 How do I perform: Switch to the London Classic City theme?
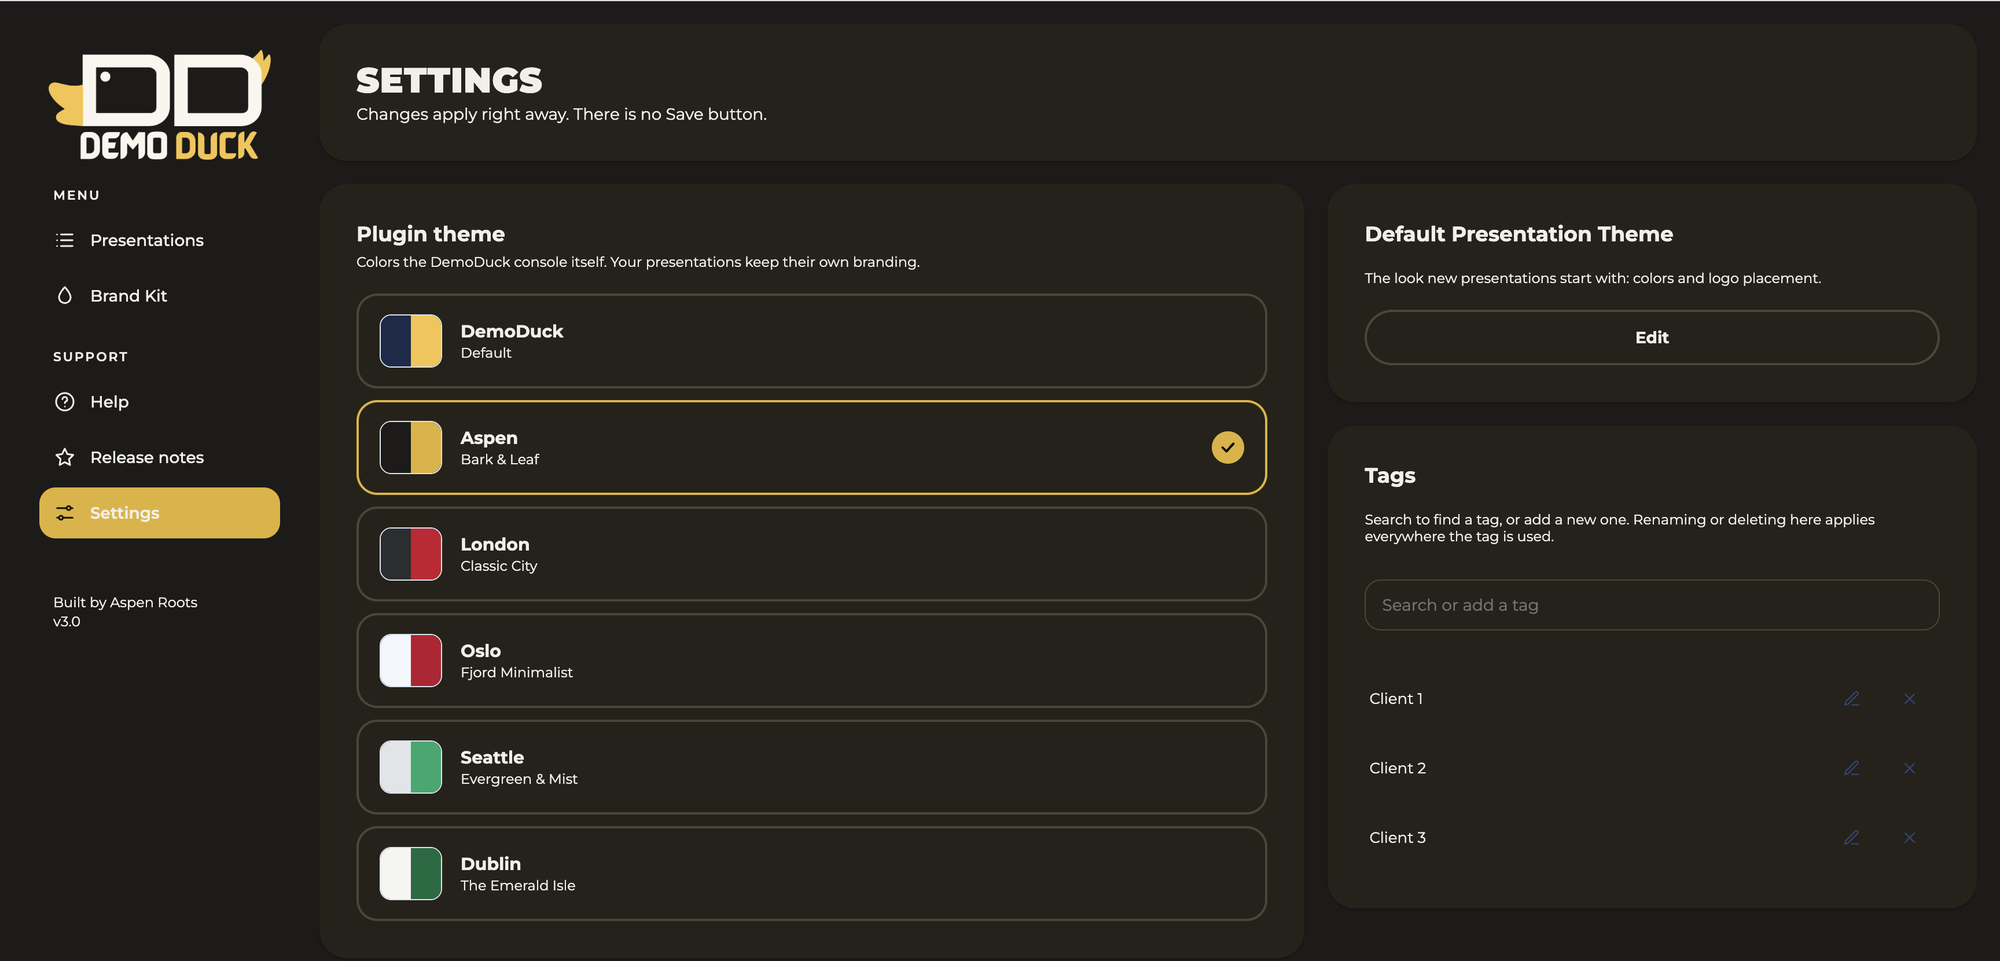[x=811, y=554]
